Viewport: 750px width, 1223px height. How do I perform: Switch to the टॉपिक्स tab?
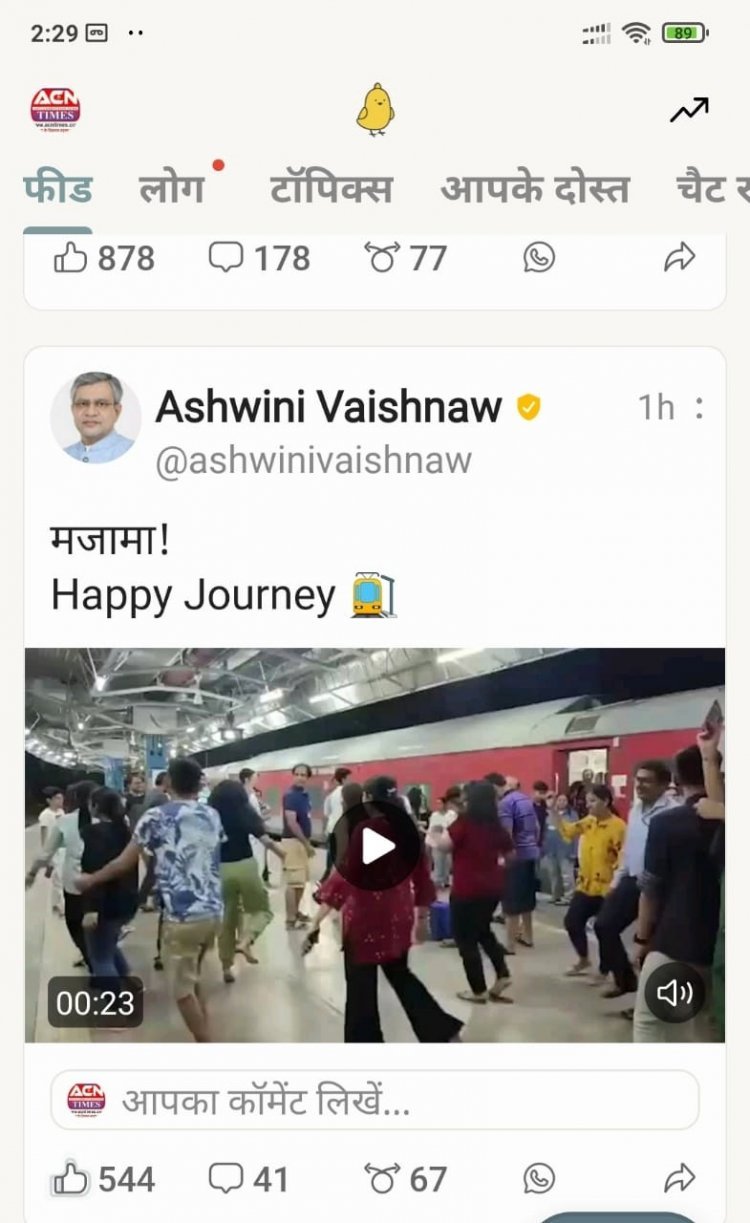coord(330,189)
